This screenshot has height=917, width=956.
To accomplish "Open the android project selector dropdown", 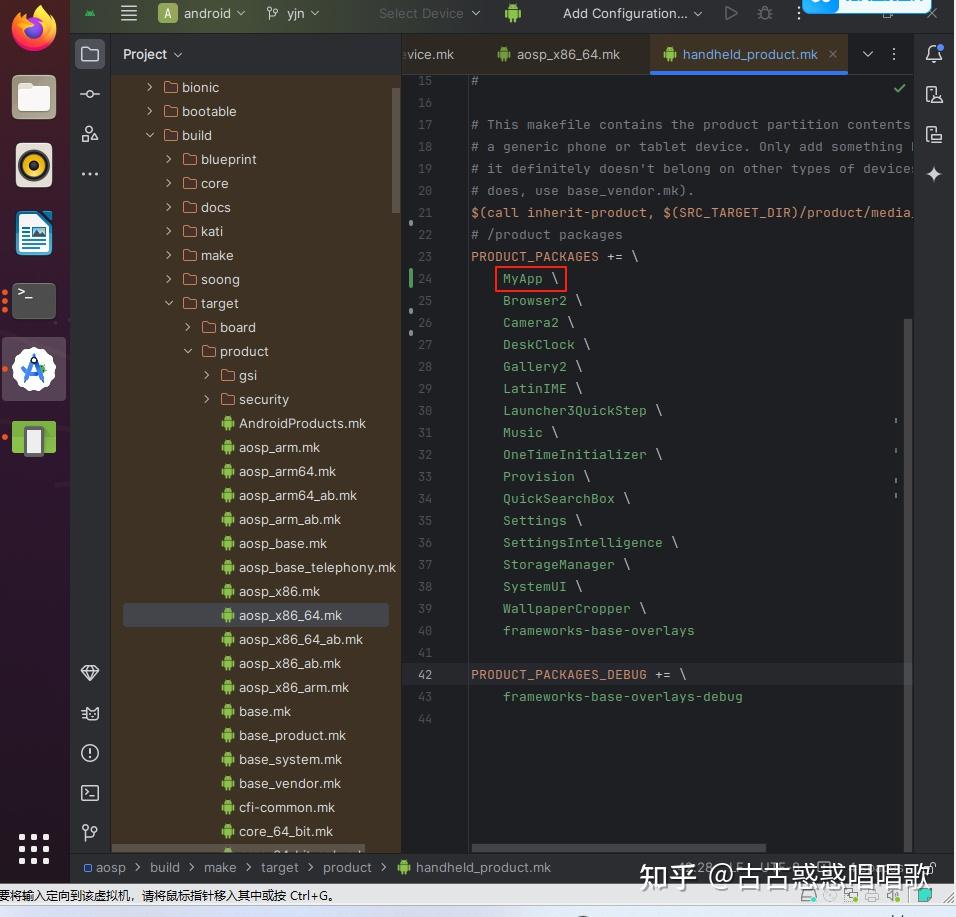I will click(202, 13).
